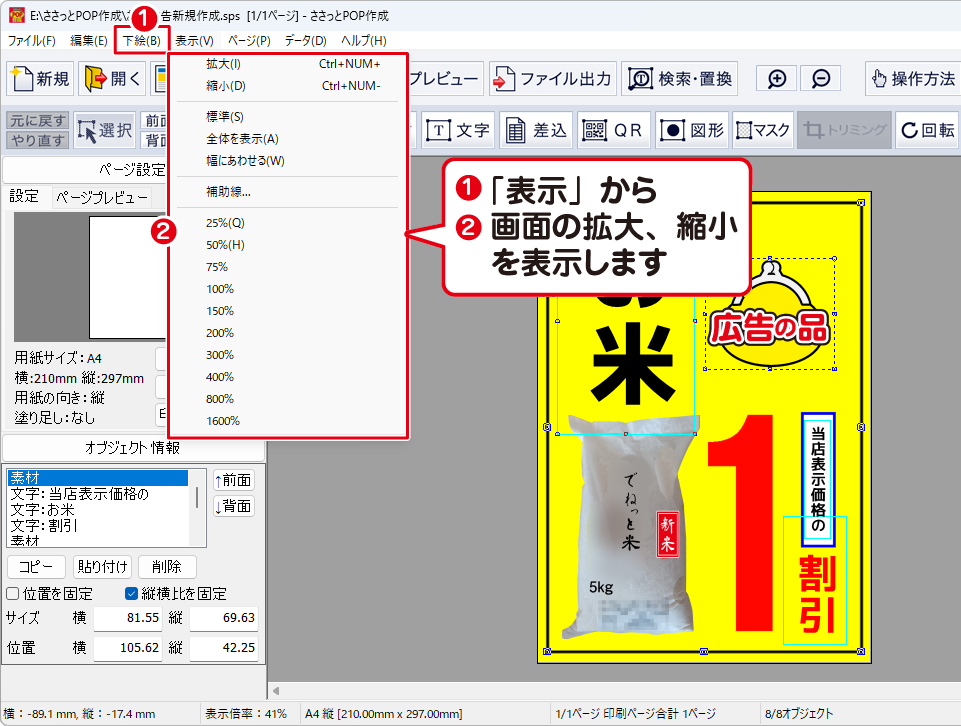Open 検索・置換 search and replace tool
This screenshot has height=726, width=961.
coord(683,79)
